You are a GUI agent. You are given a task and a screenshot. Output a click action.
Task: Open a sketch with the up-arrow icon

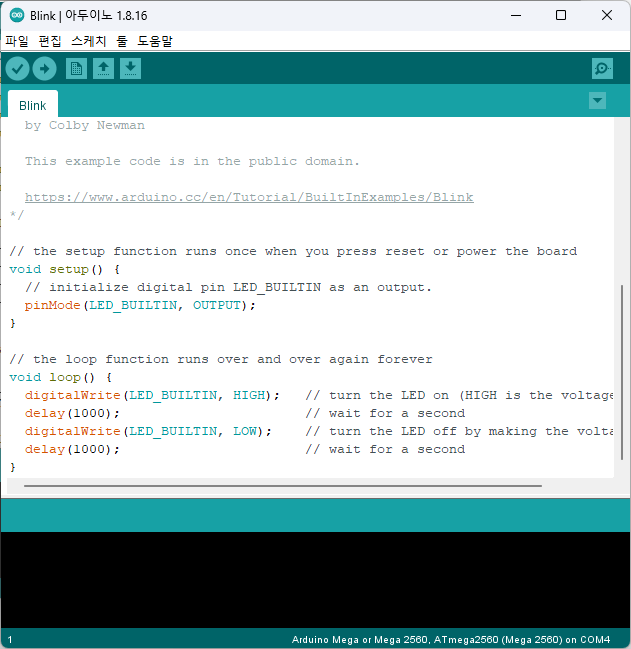pyautogui.click(x=103, y=68)
